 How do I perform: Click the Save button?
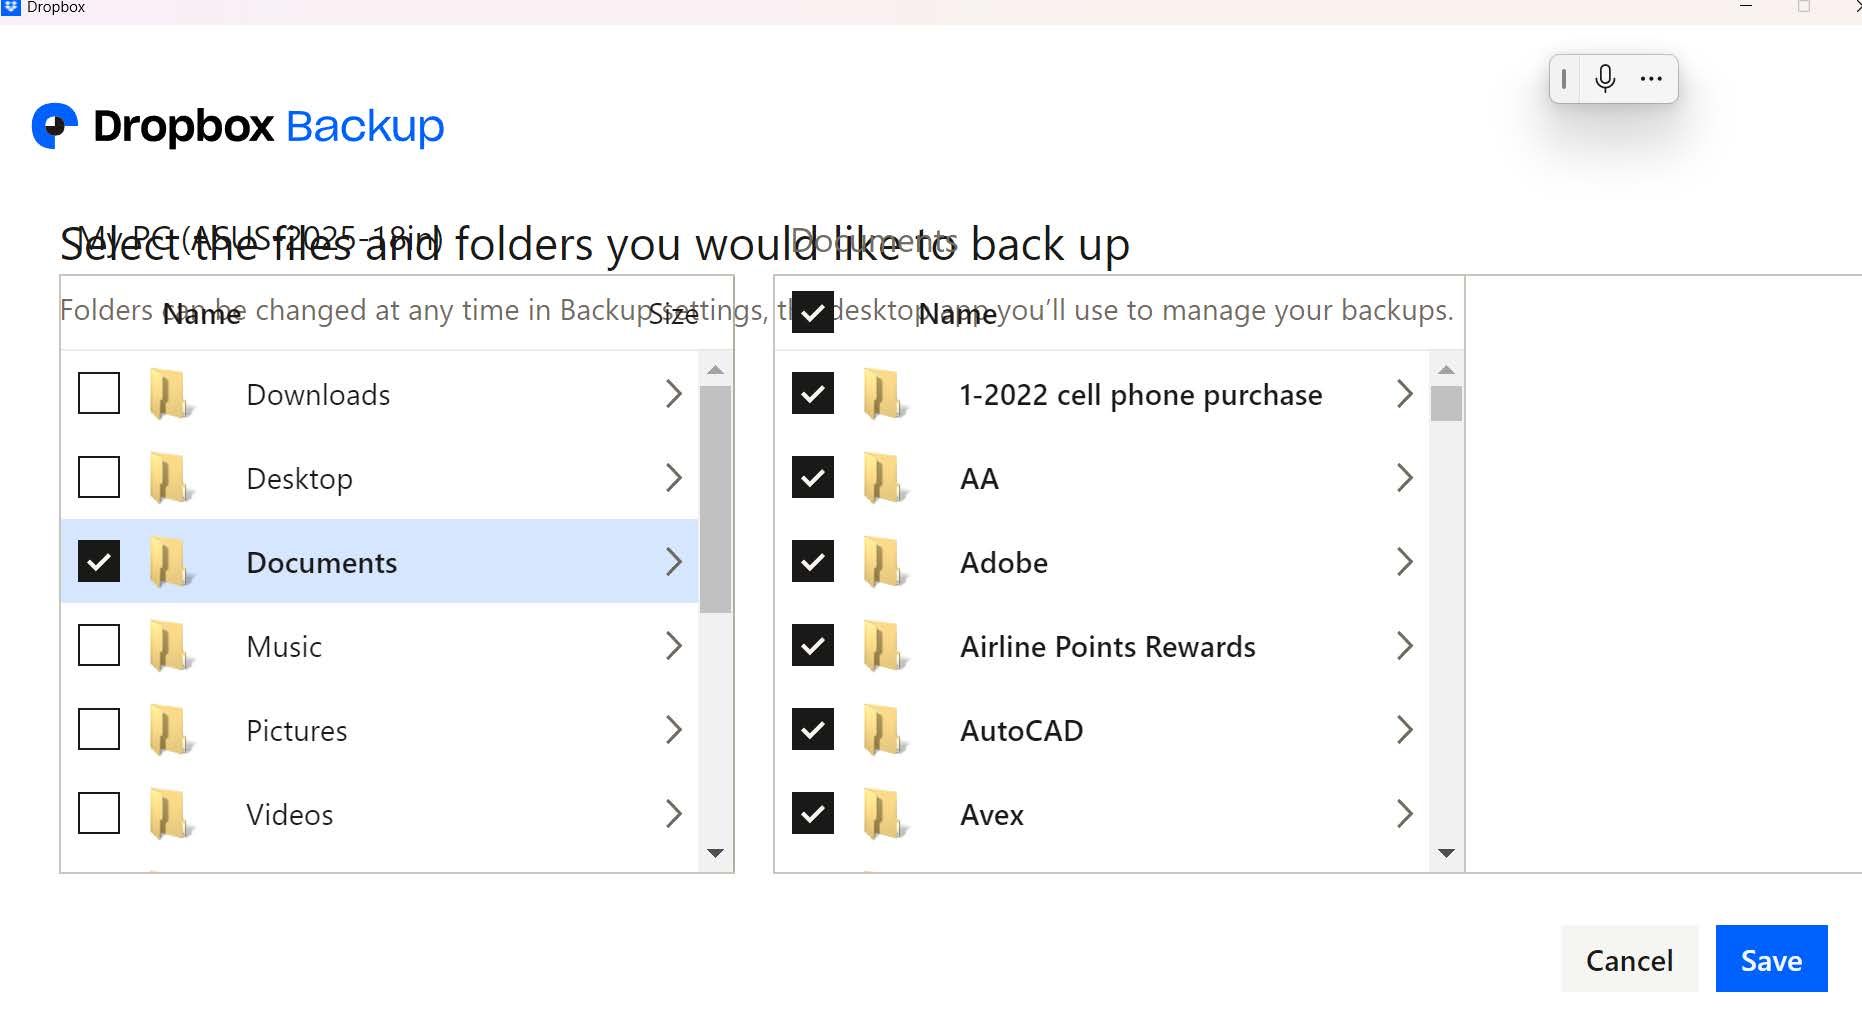point(1770,959)
